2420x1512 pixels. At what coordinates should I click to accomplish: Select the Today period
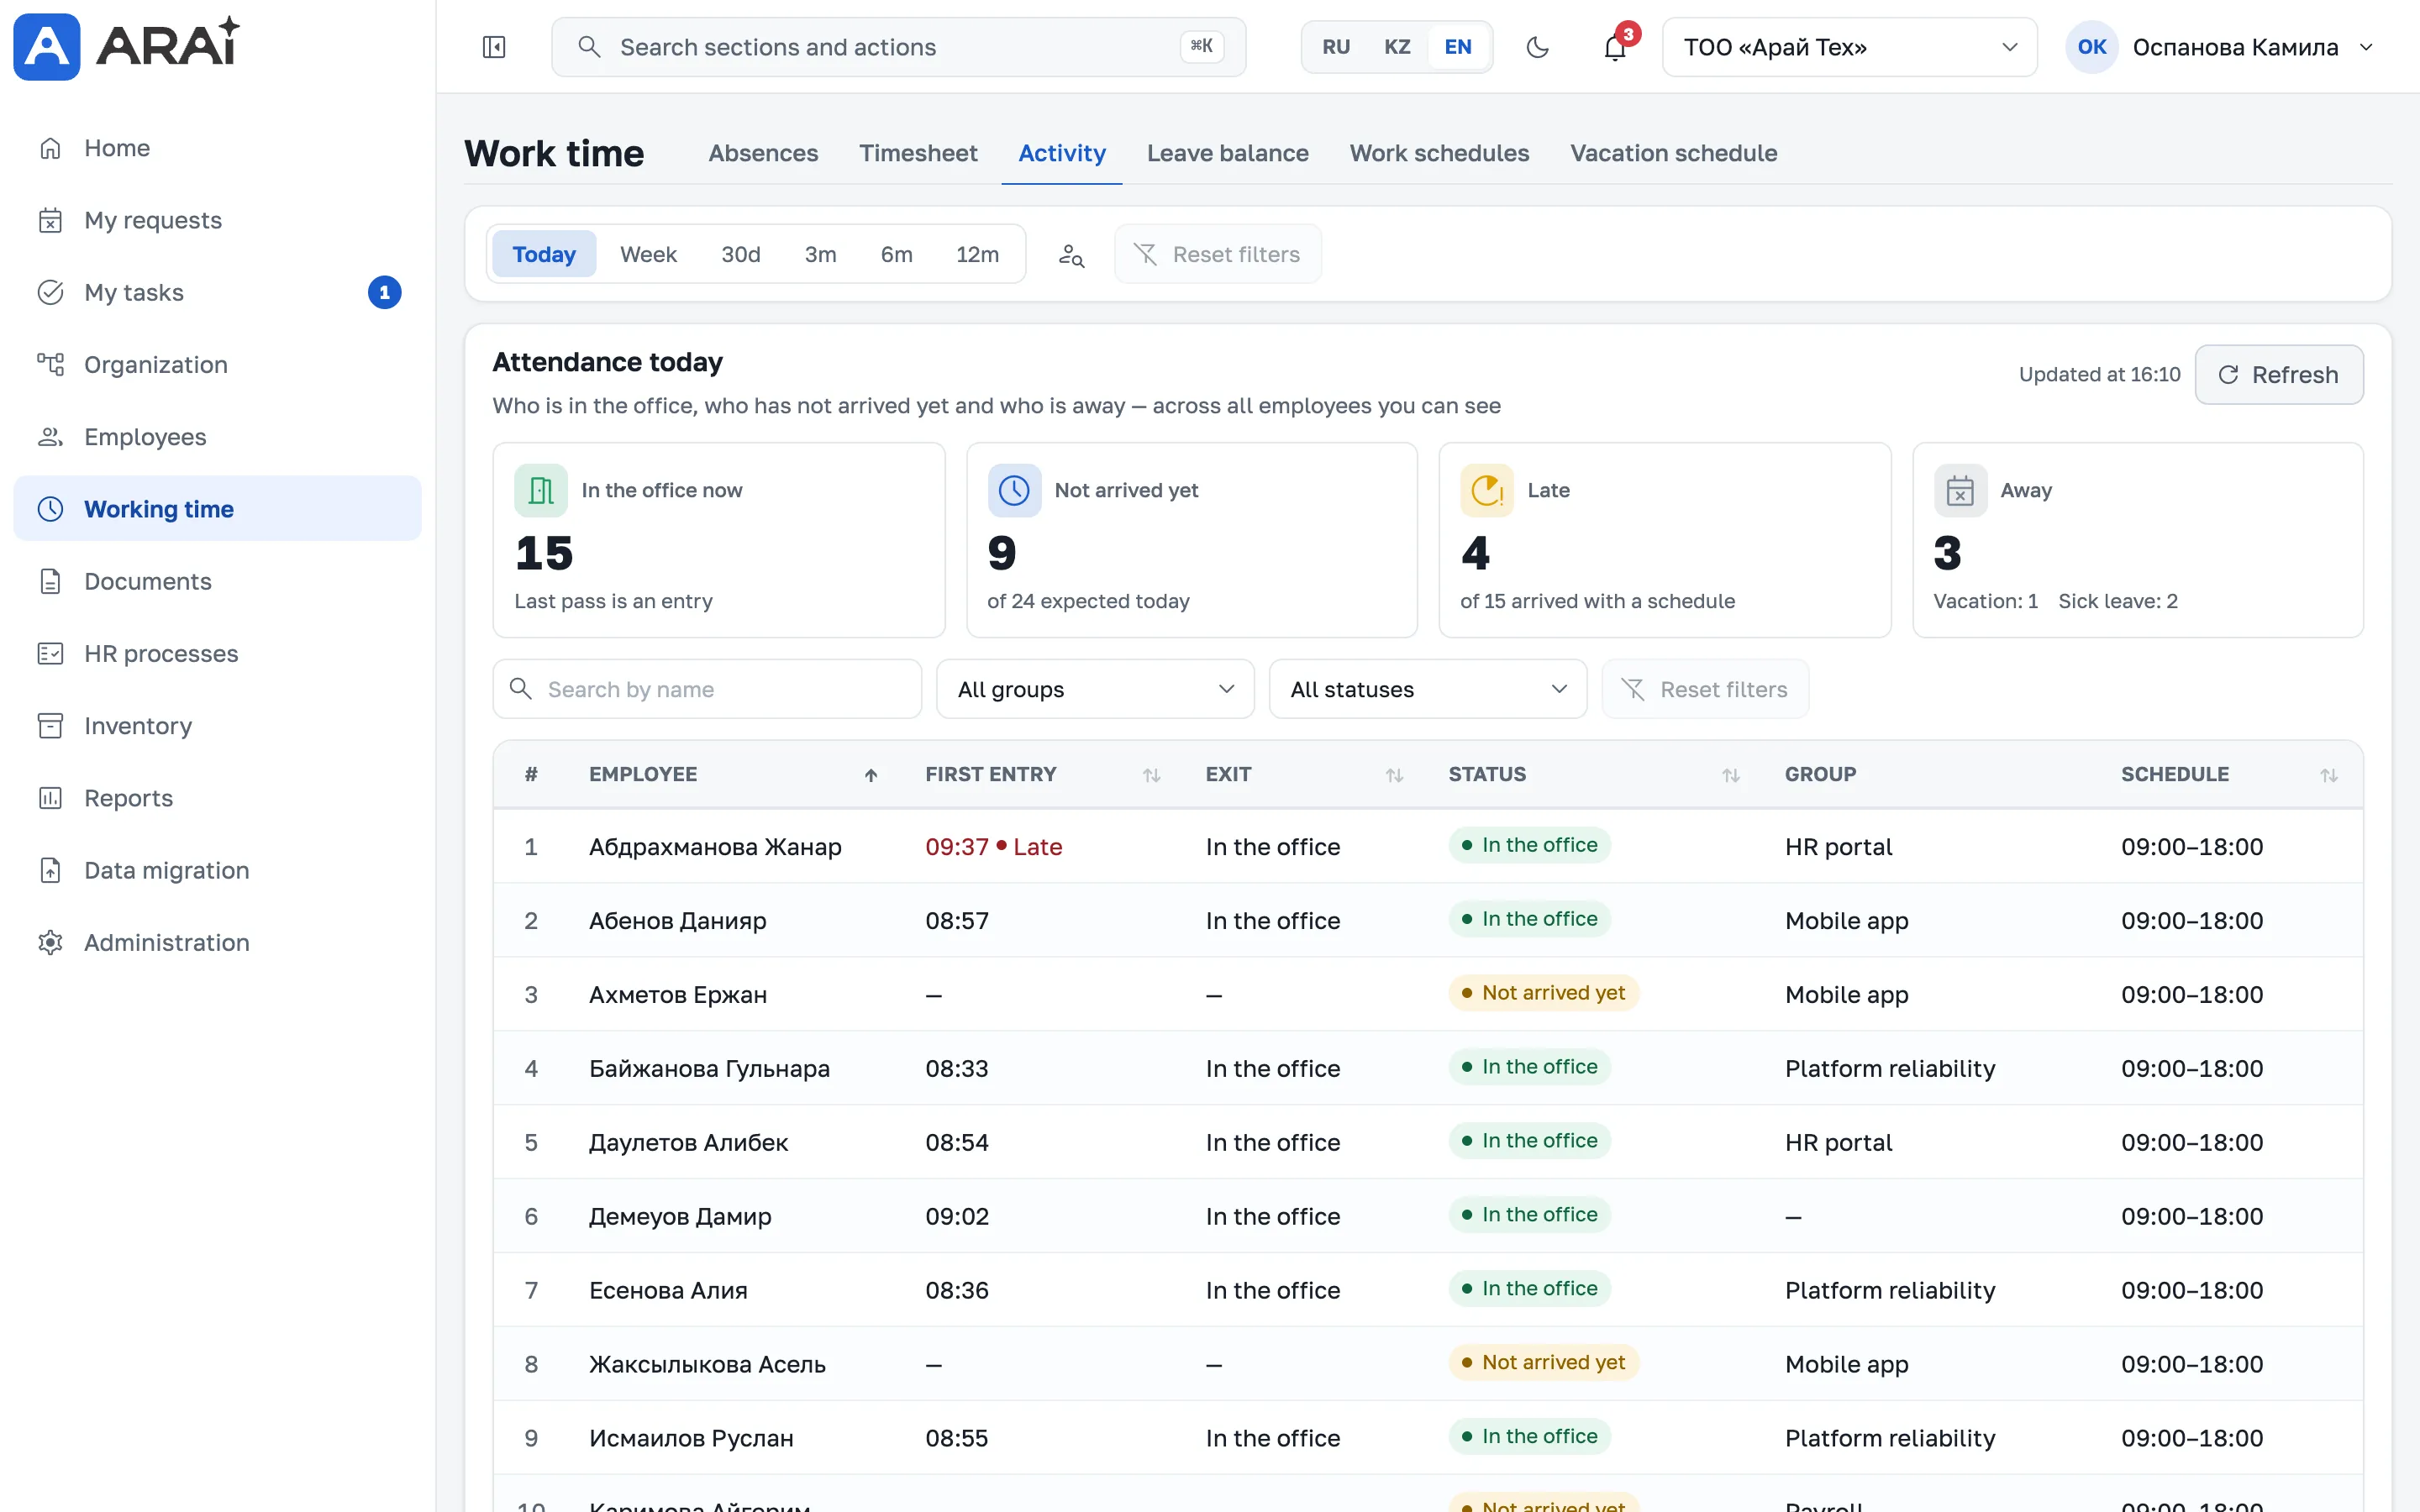pyautogui.click(x=544, y=254)
